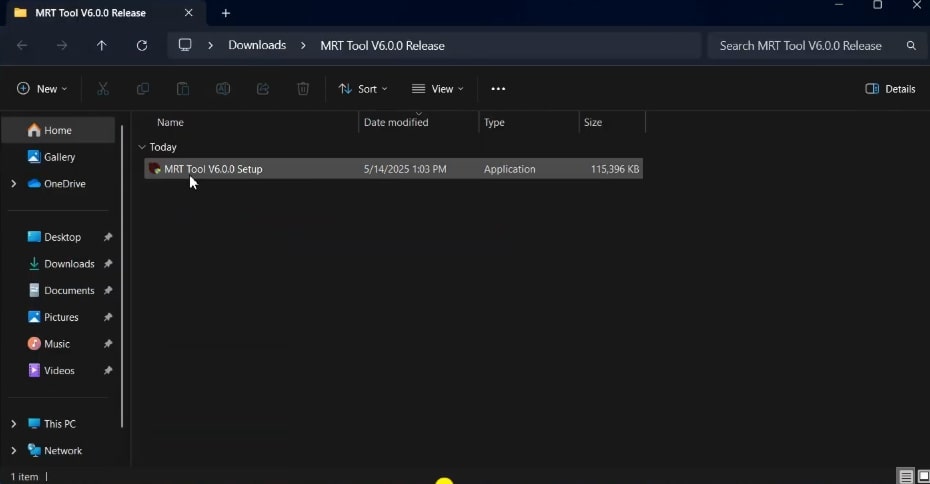Close the MRT Tool V6.0.0 Release tab

pyautogui.click(x=189, y=12)
